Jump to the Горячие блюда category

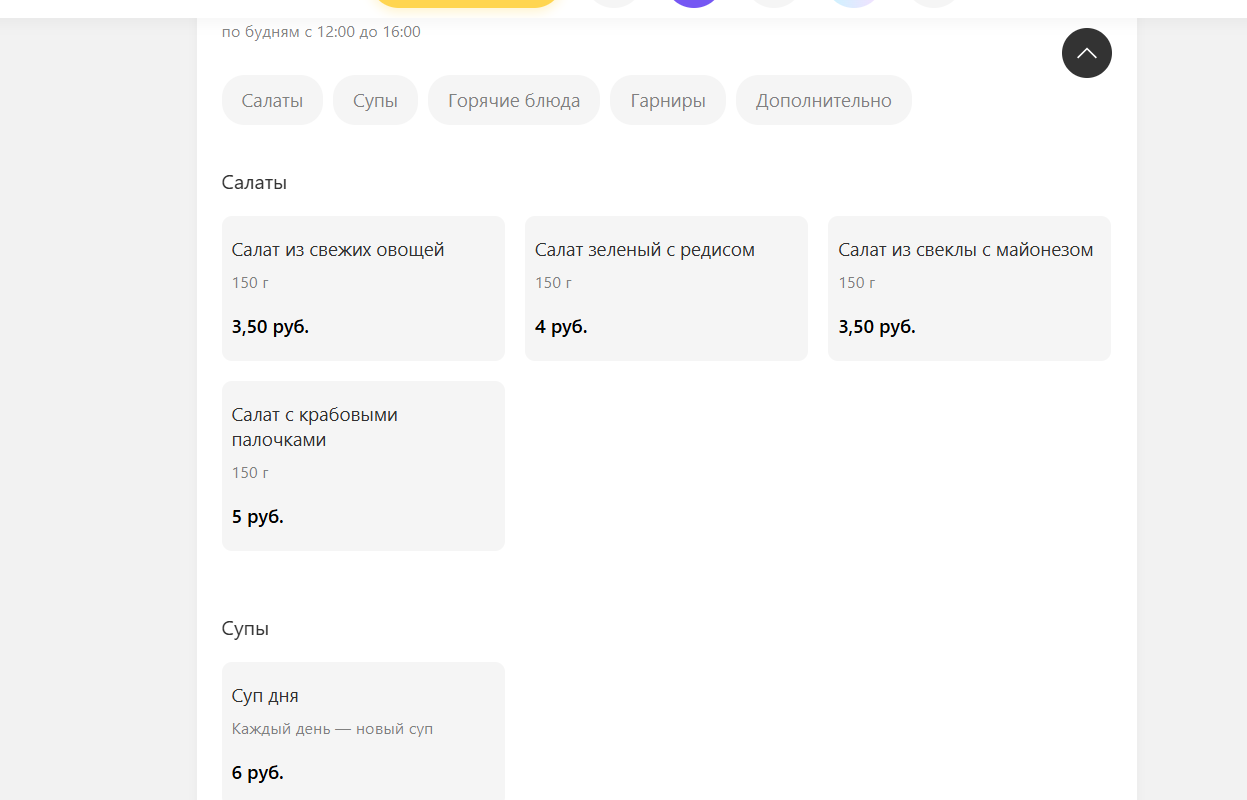point(514,100)
